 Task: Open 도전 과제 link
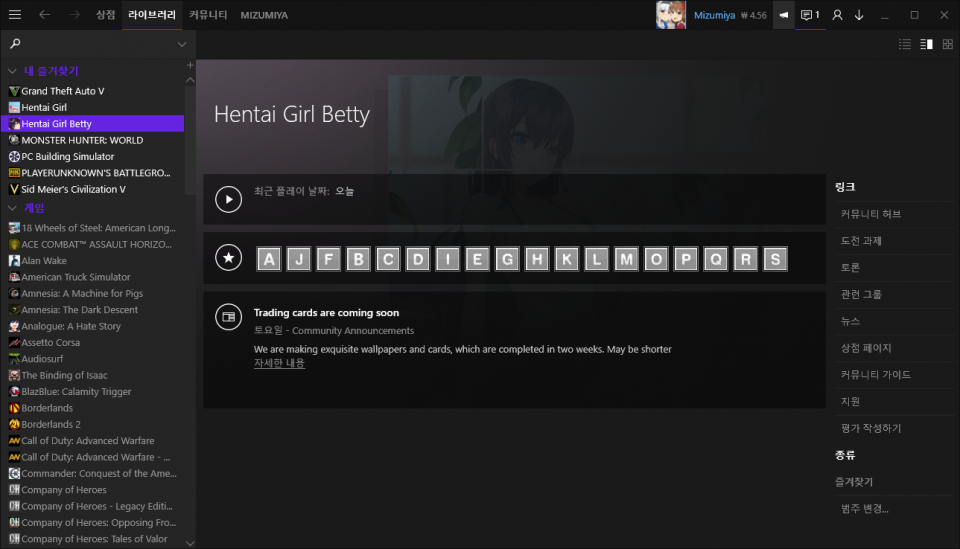[x=861, y=241]
